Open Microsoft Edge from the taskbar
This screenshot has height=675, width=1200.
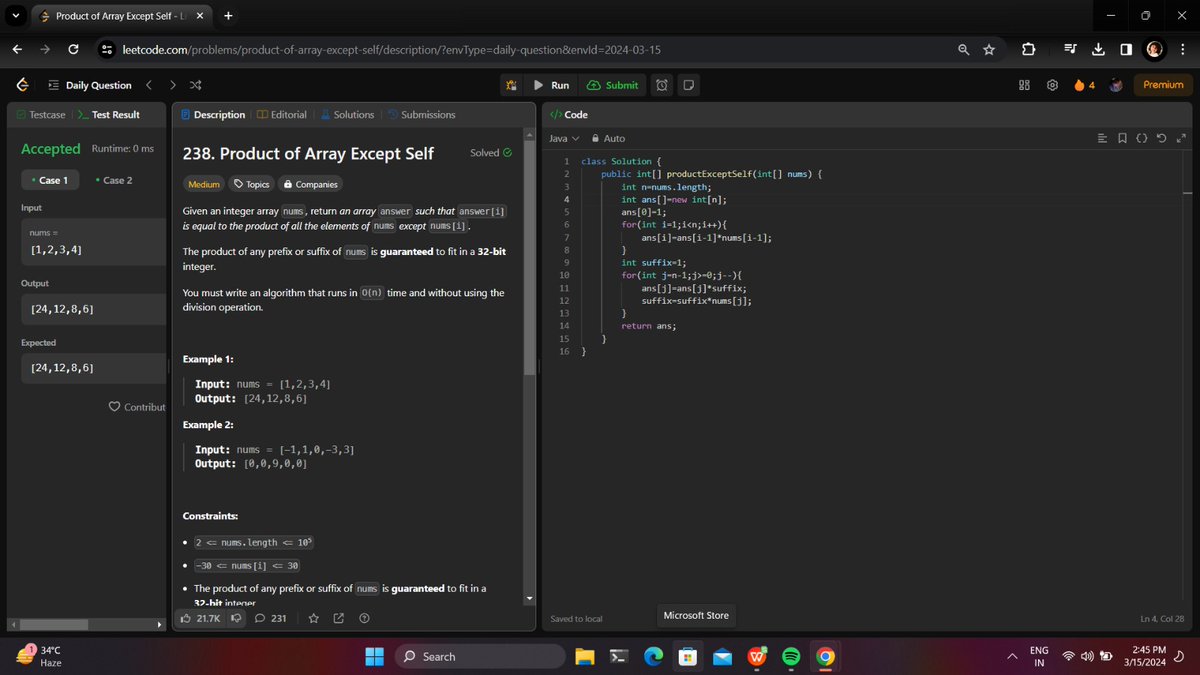654,657
